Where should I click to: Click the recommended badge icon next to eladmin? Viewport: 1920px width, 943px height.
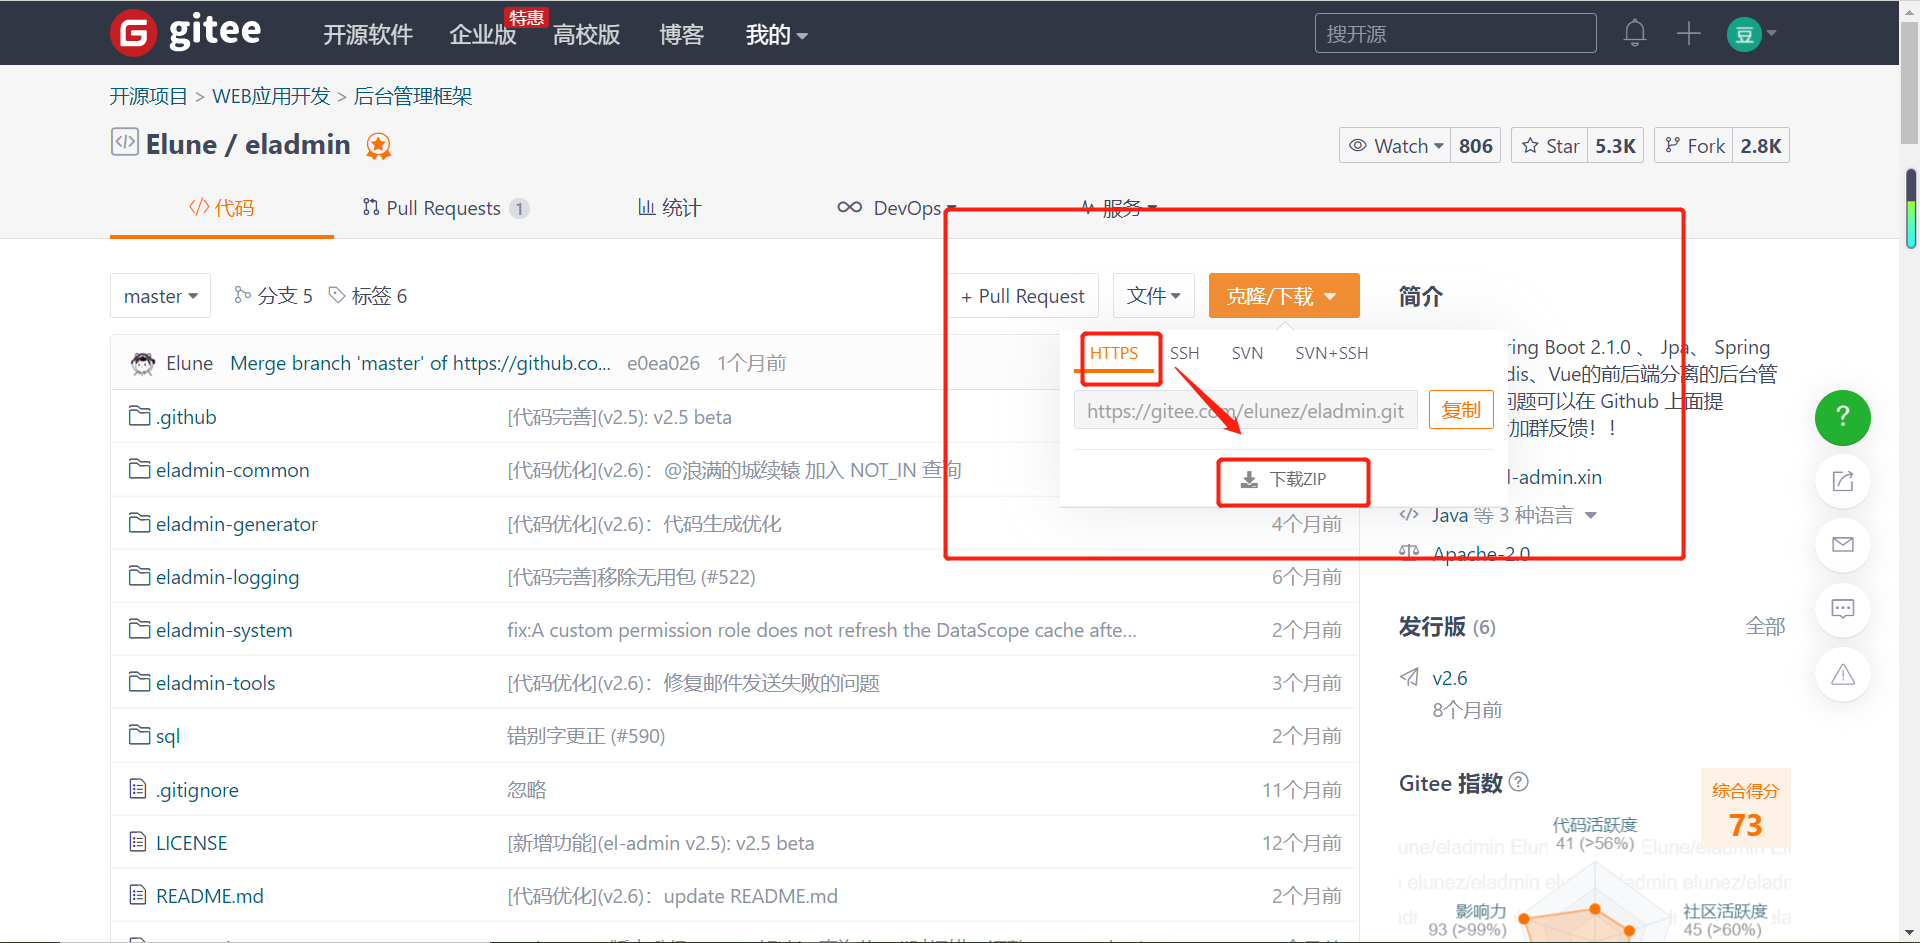(x=379, y=146)
